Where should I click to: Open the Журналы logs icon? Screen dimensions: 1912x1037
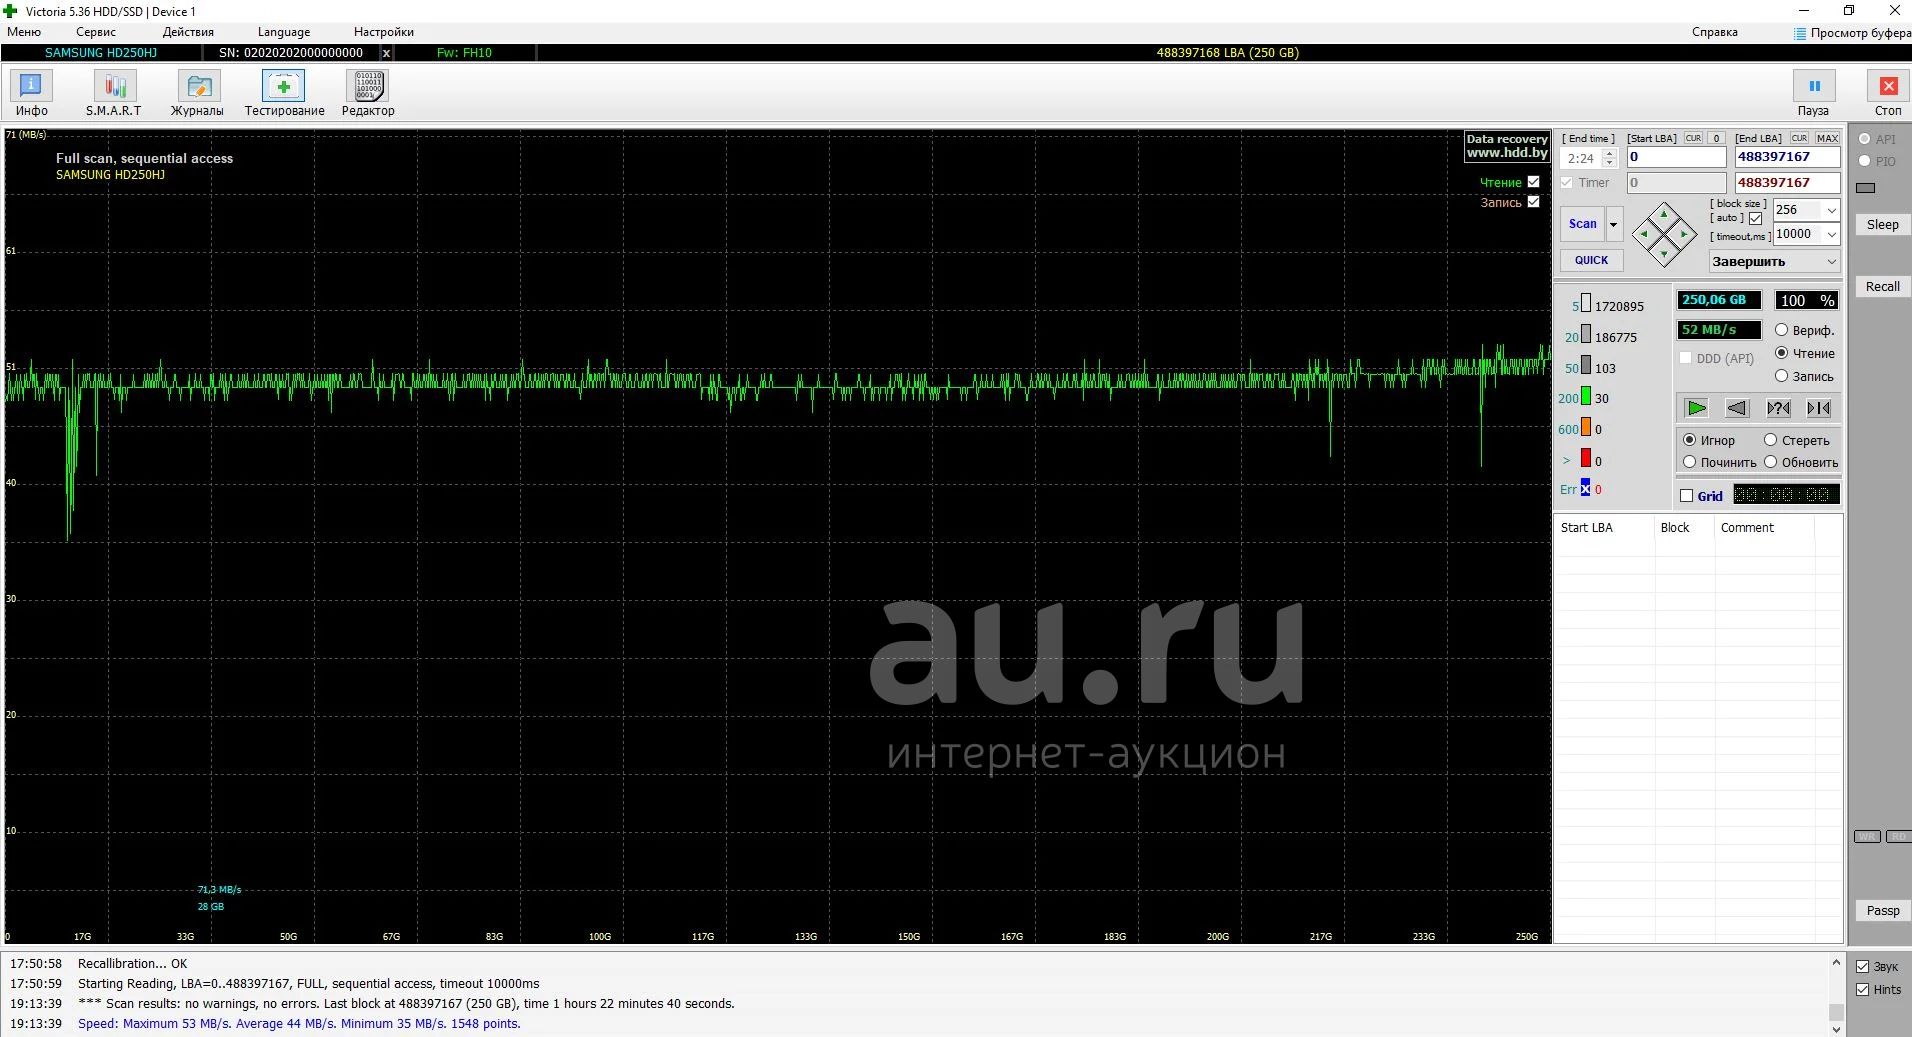[197, 94]
